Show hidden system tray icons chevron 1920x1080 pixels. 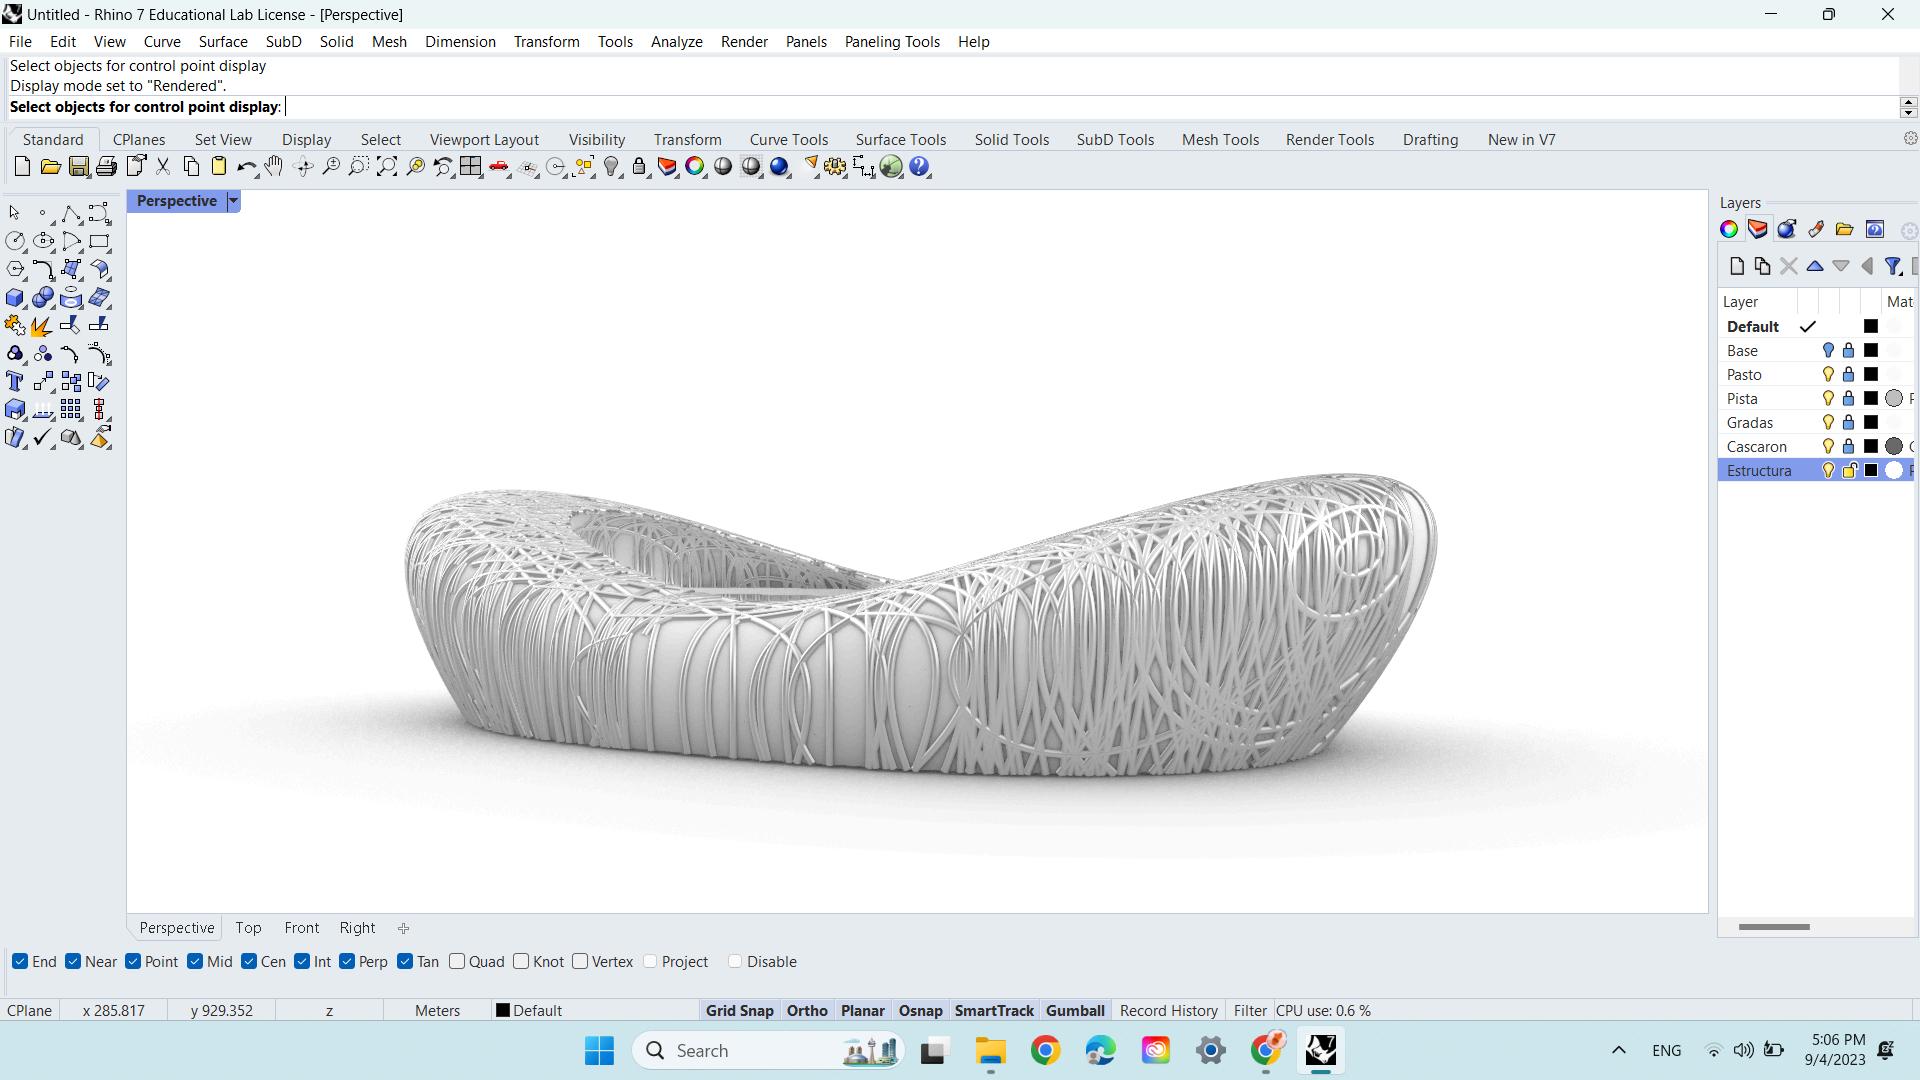point(1618,1050)
